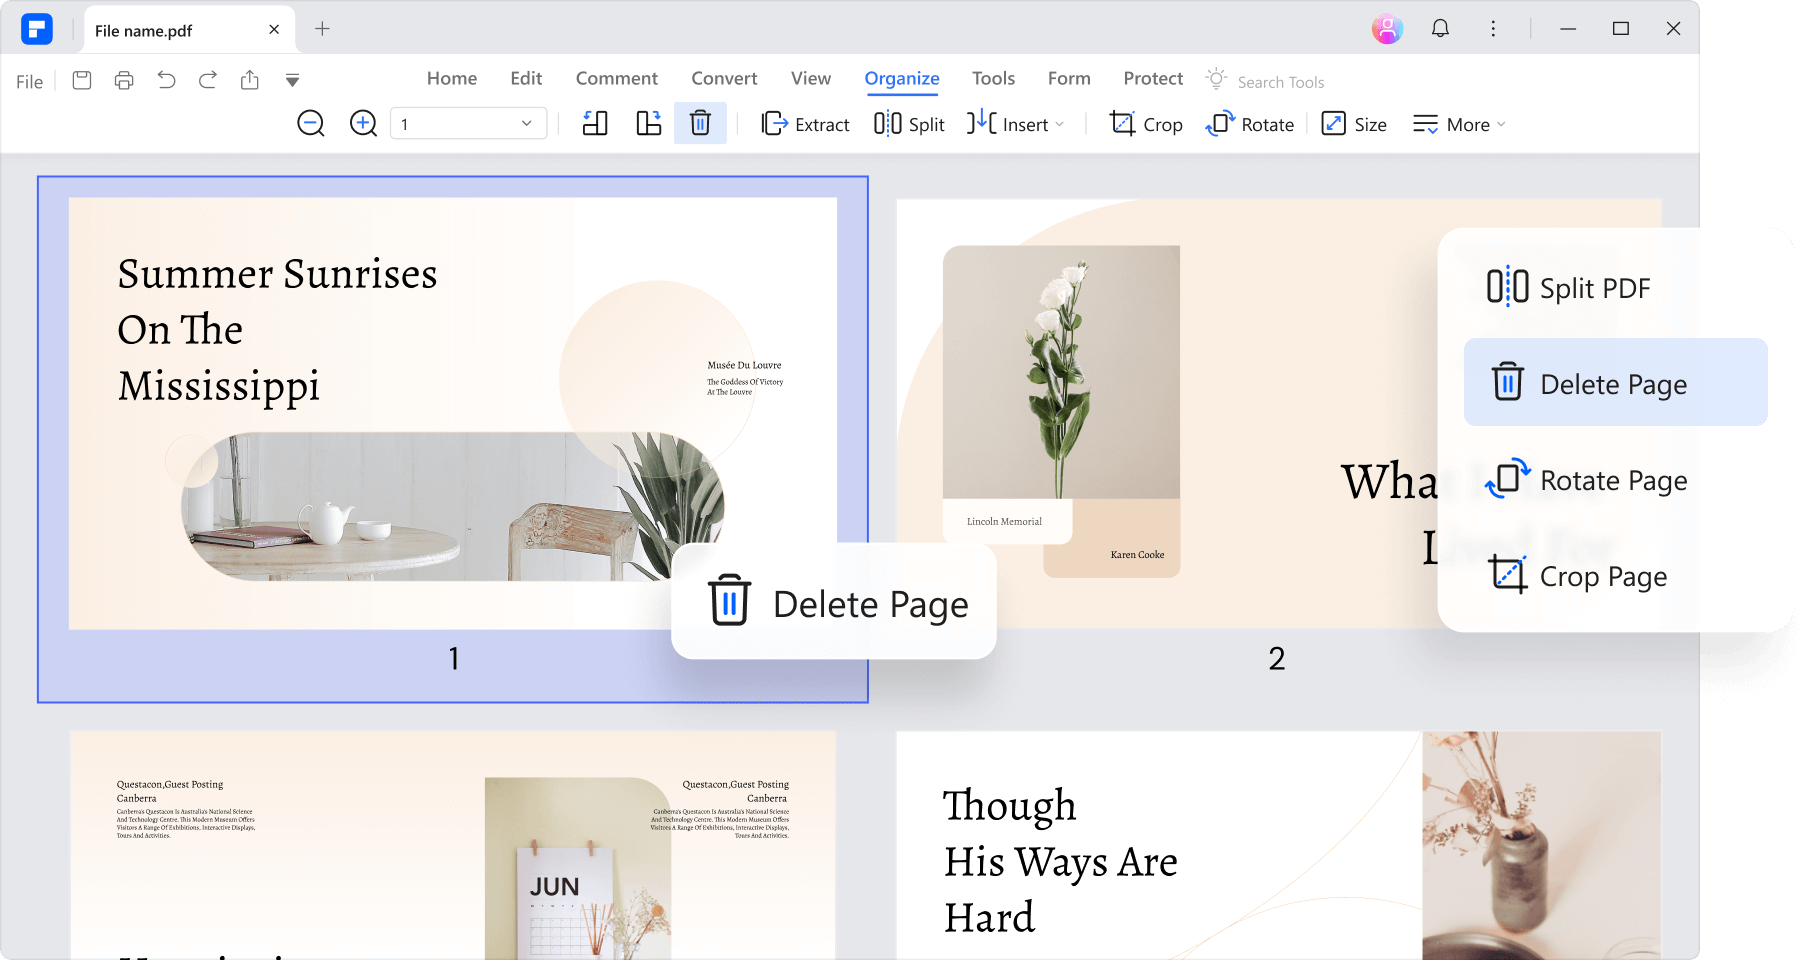
Task: Click the trash delete icon in toolbar
Action: pyautogui.click(x=700, y=124)
